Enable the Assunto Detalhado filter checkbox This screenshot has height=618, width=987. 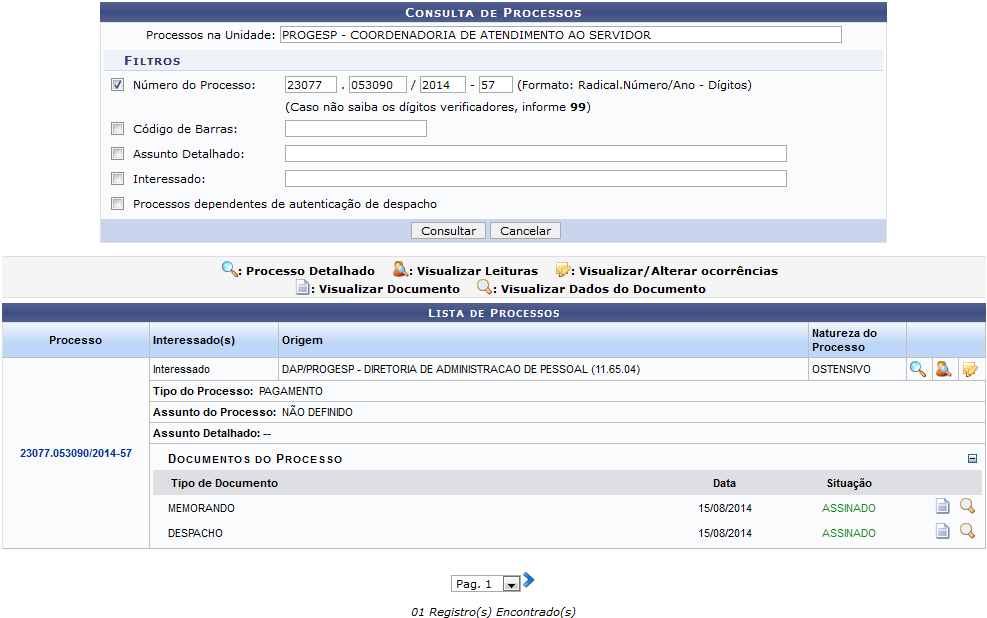(x=118, y=154)
